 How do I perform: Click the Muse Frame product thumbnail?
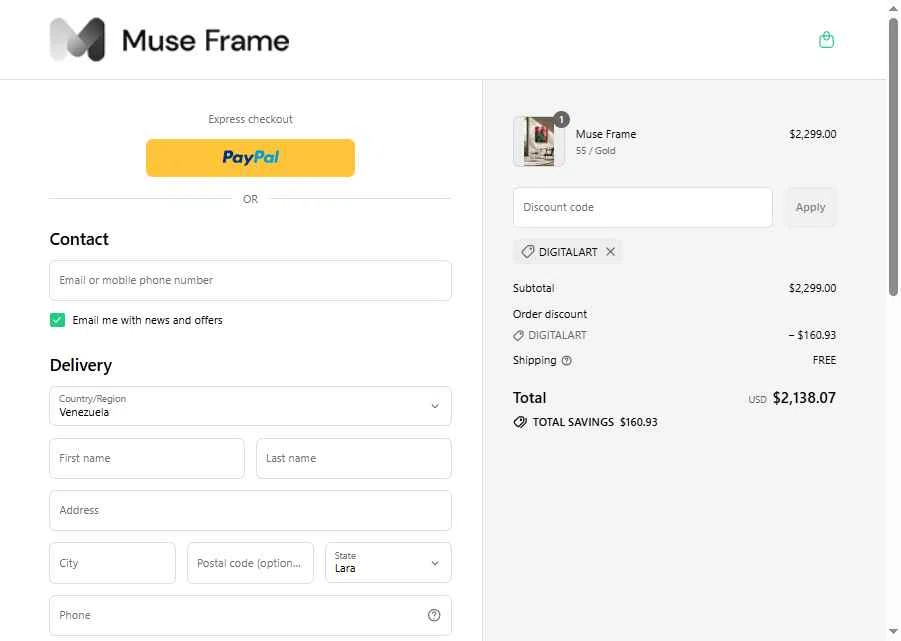538,141
